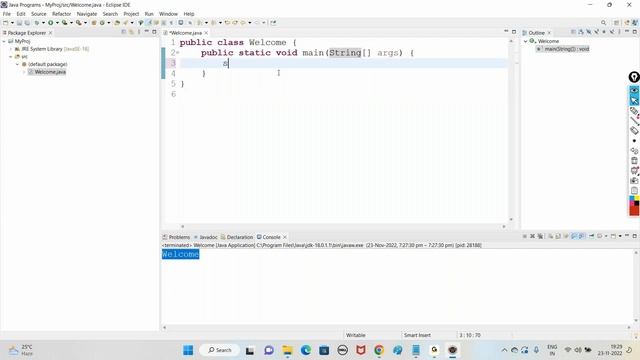Click the taskbar Search box
This screenshot has height=360, width=640.
tap(220, 350)
